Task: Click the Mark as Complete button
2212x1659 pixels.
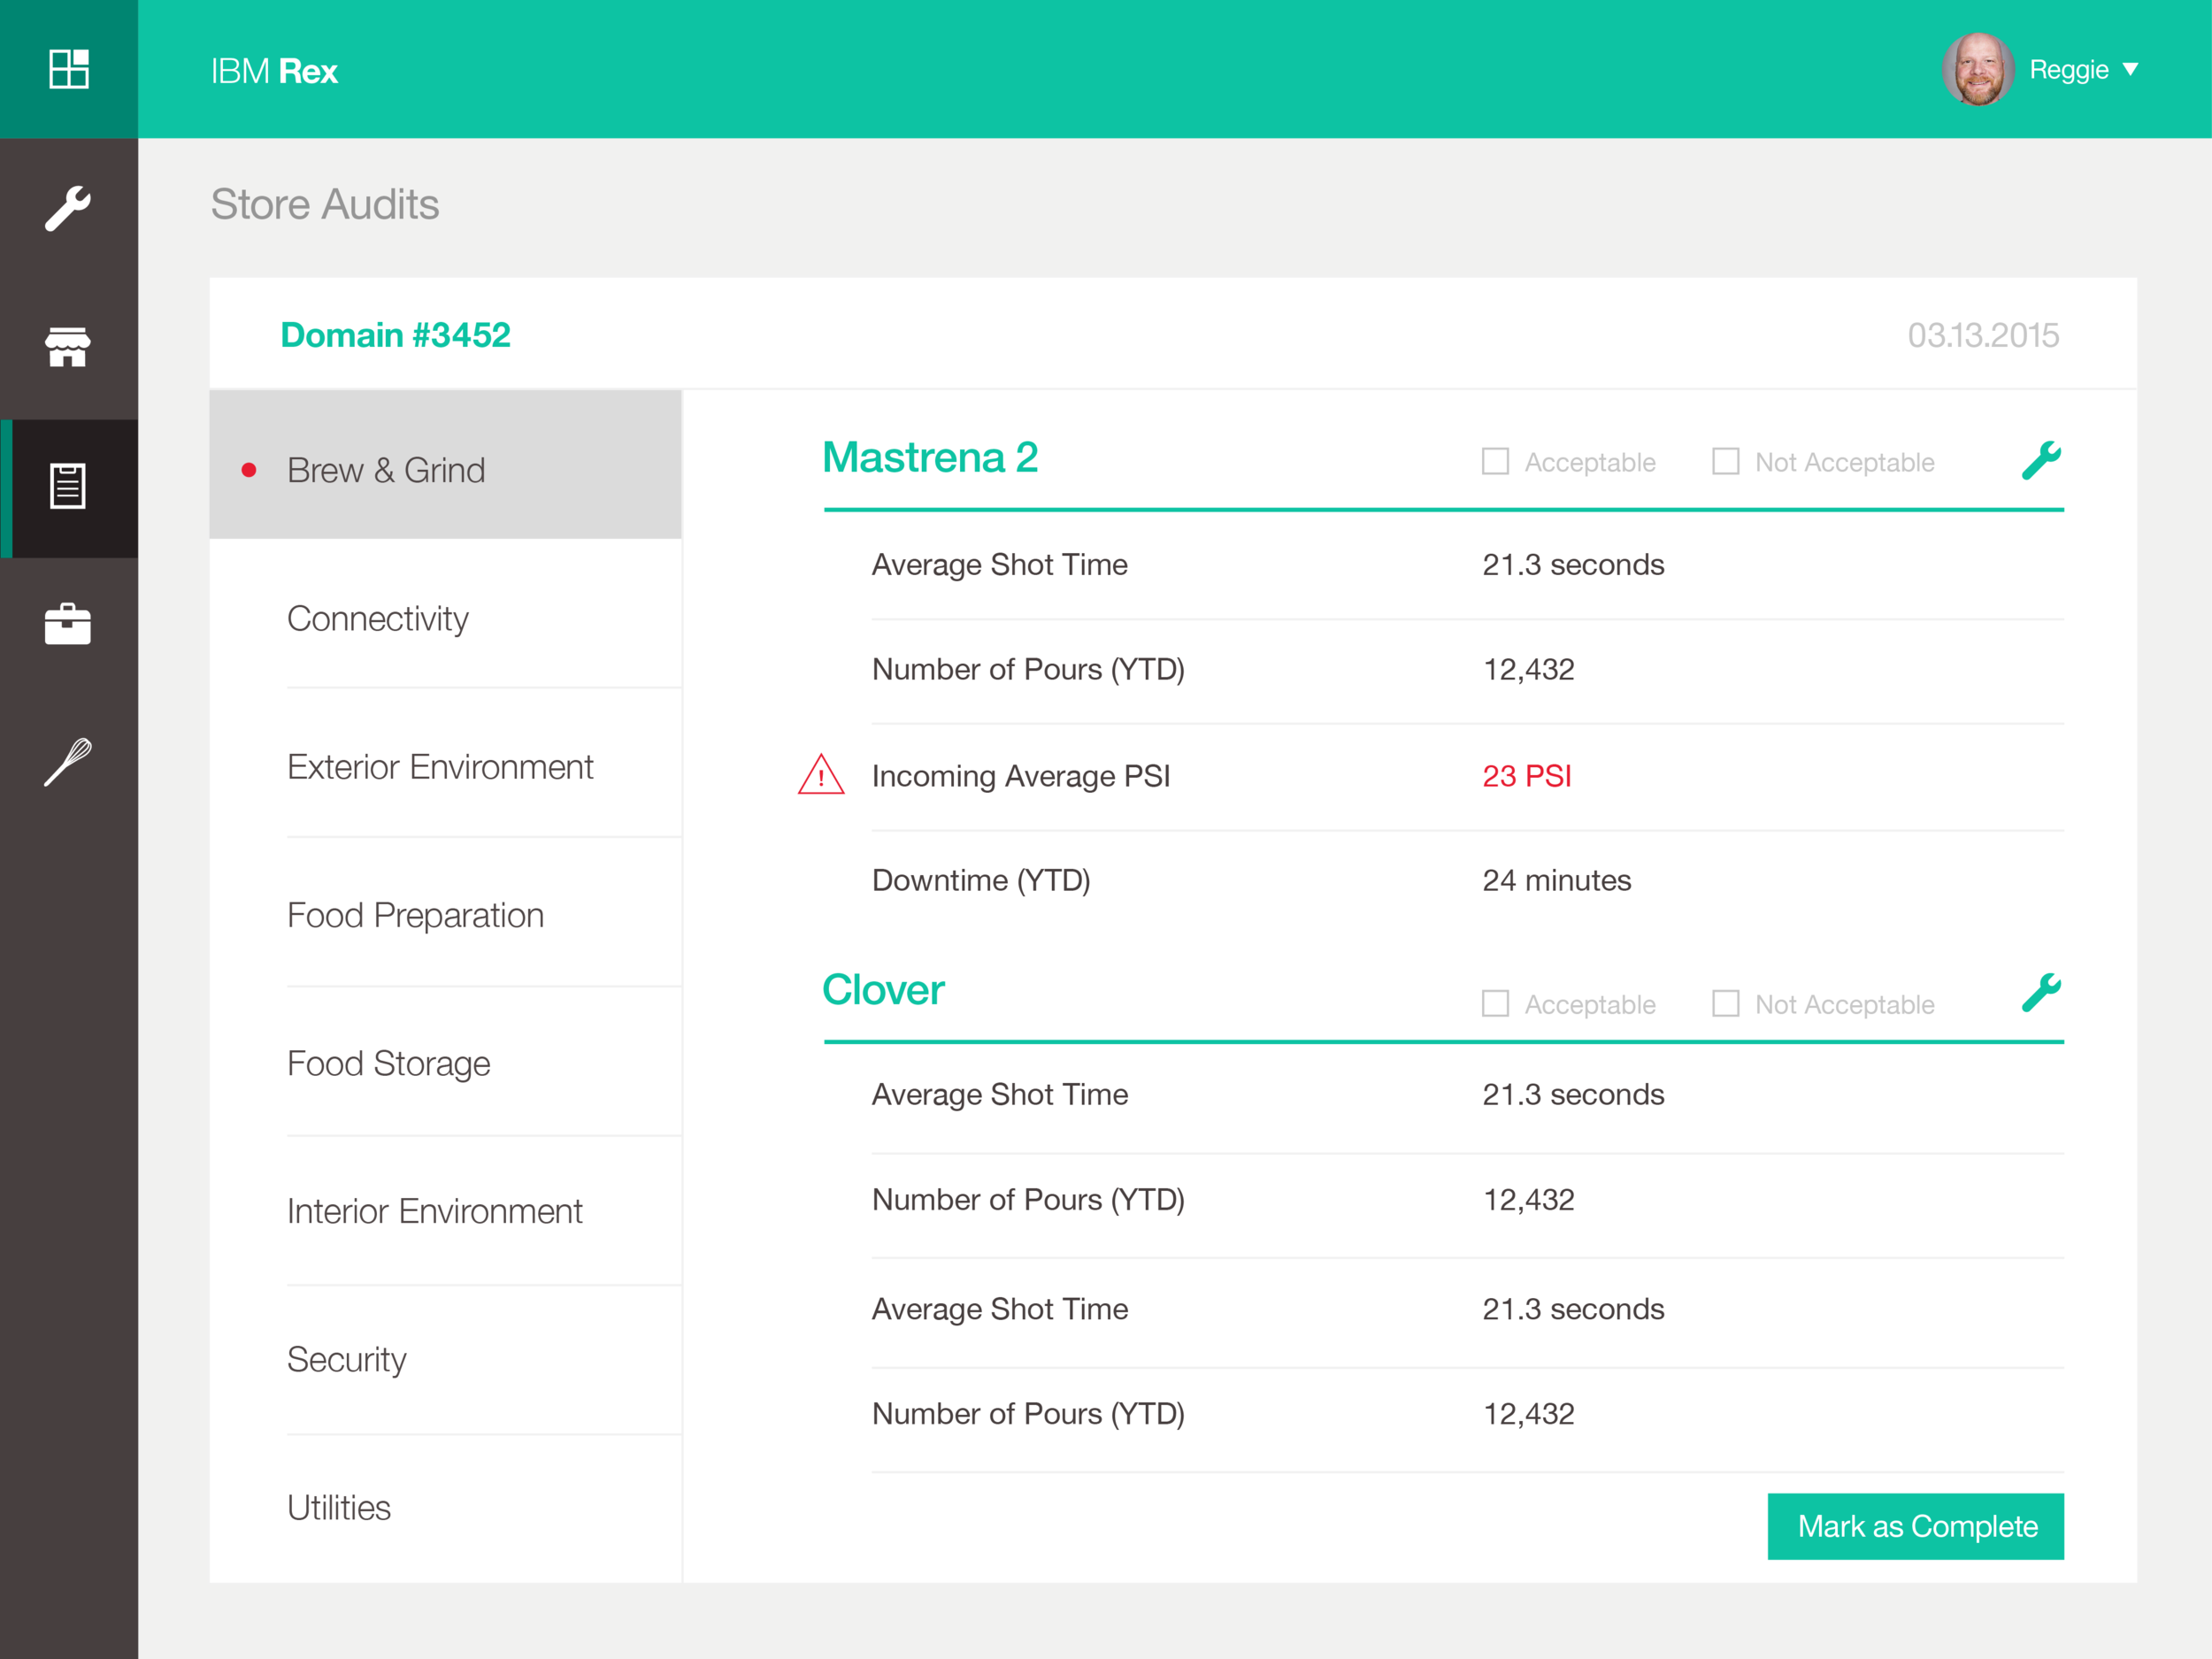Action: click(x=1915, y=1526)
